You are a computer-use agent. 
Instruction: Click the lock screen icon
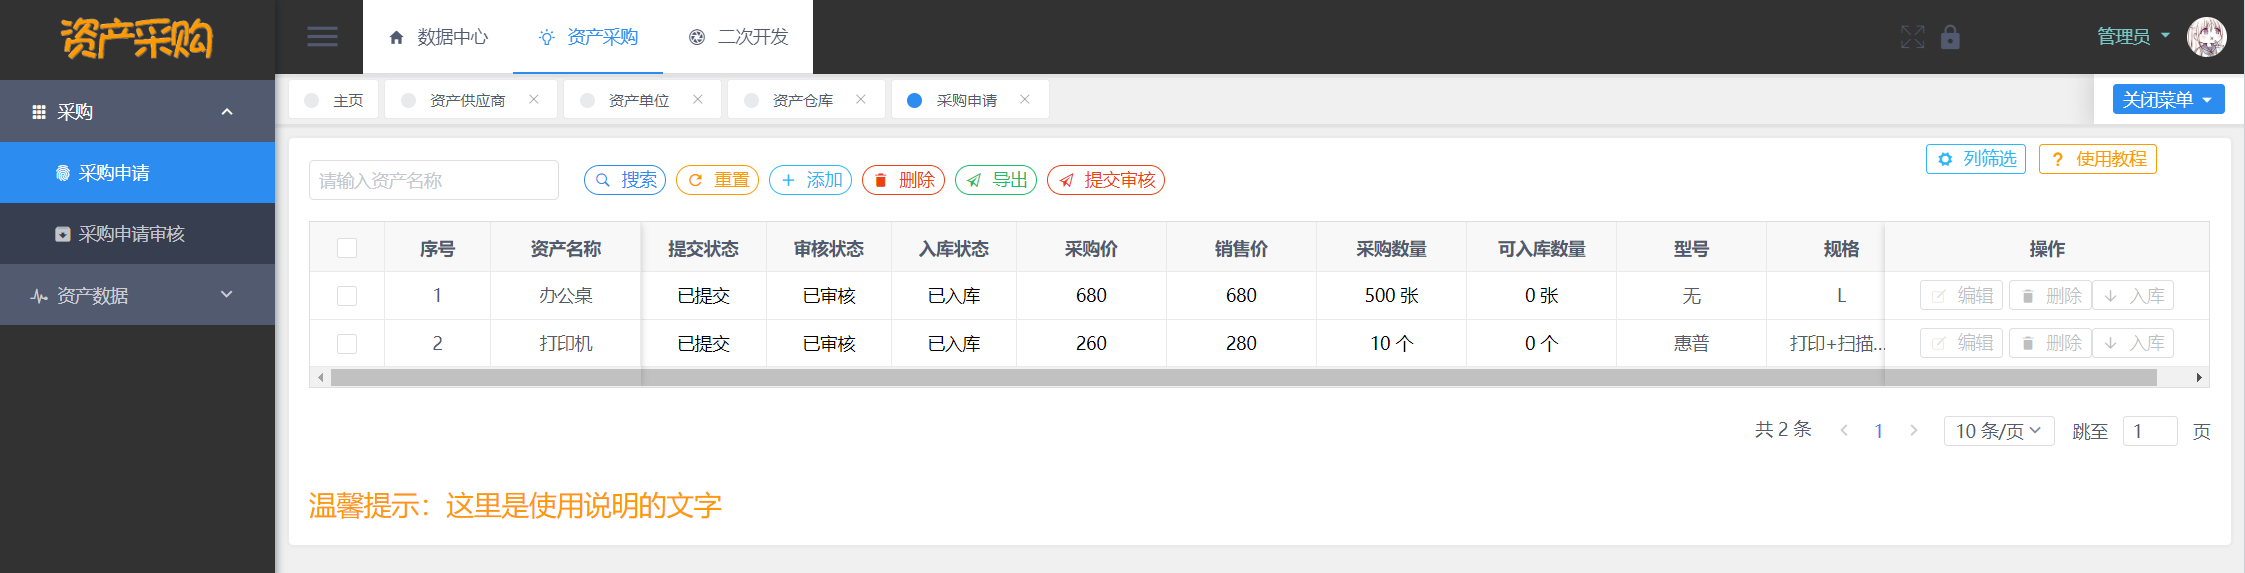pyautogui.click(x=1950, y=38)
